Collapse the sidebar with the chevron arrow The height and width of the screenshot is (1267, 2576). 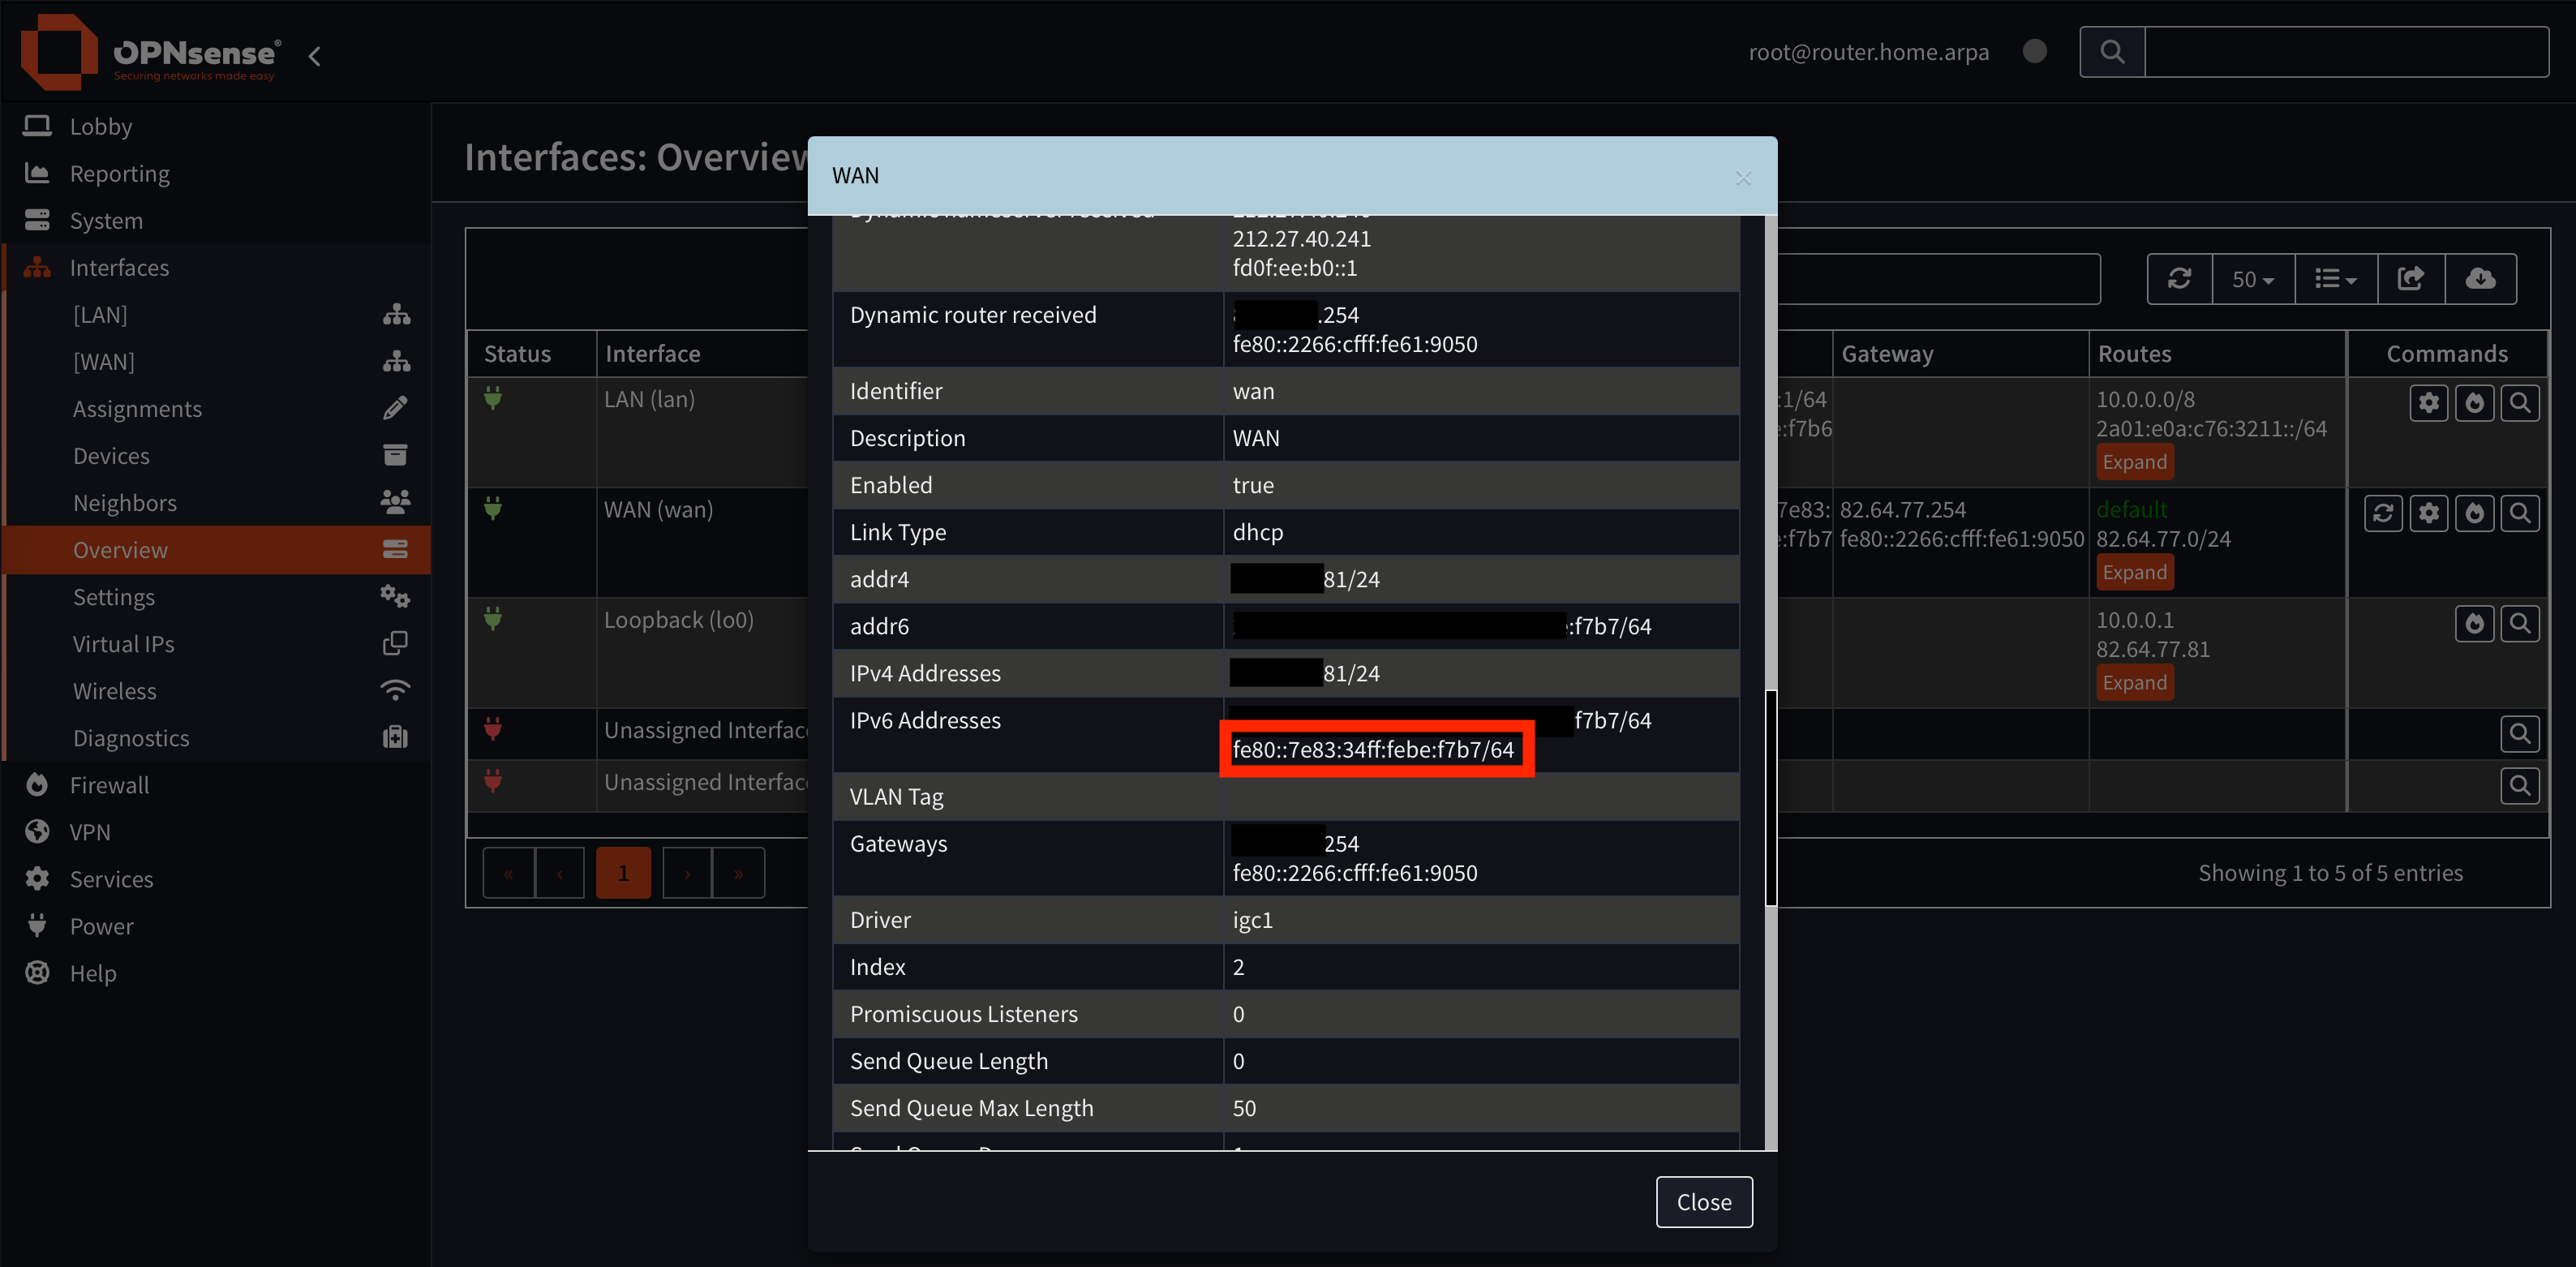pyautogui.click(x=315, y=56)
